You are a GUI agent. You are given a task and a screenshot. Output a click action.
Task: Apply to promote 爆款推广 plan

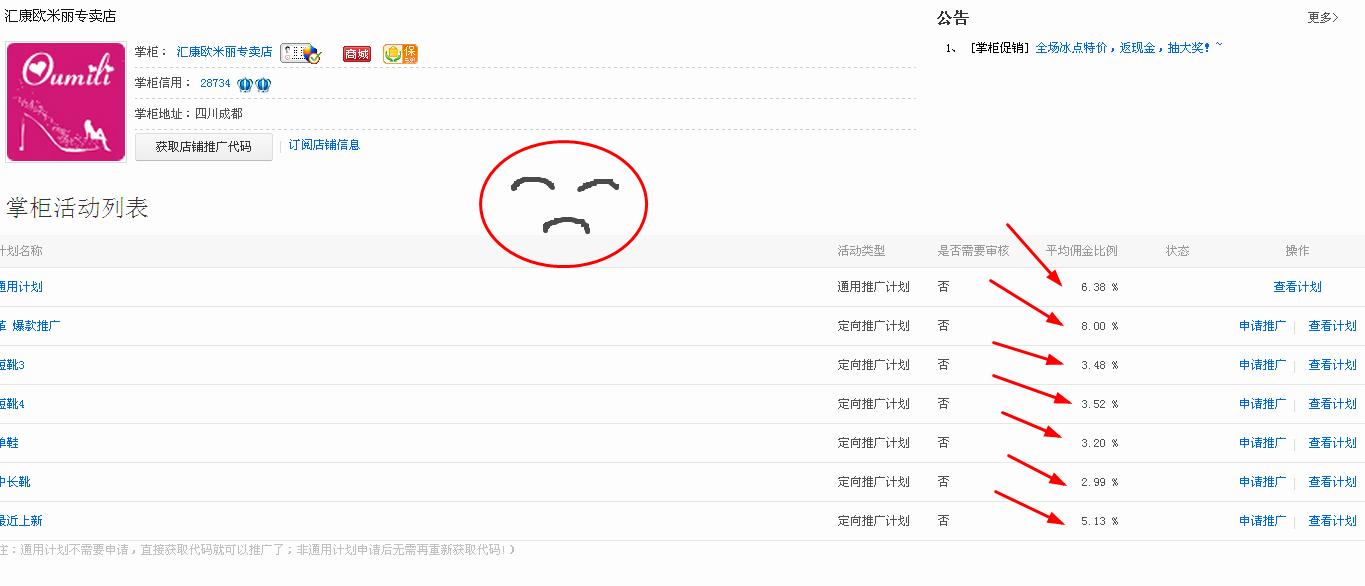coord(1262,326)
